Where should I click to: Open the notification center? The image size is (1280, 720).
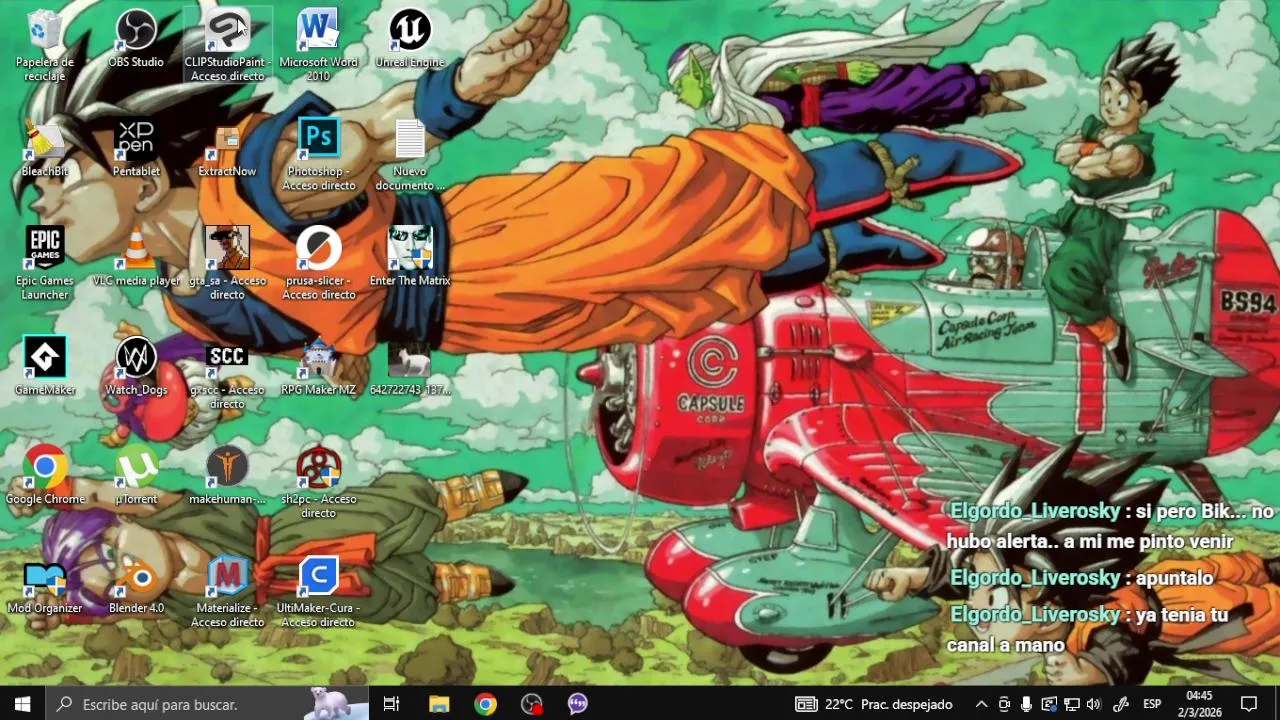pyautogui.click(x=1249, y=704)
